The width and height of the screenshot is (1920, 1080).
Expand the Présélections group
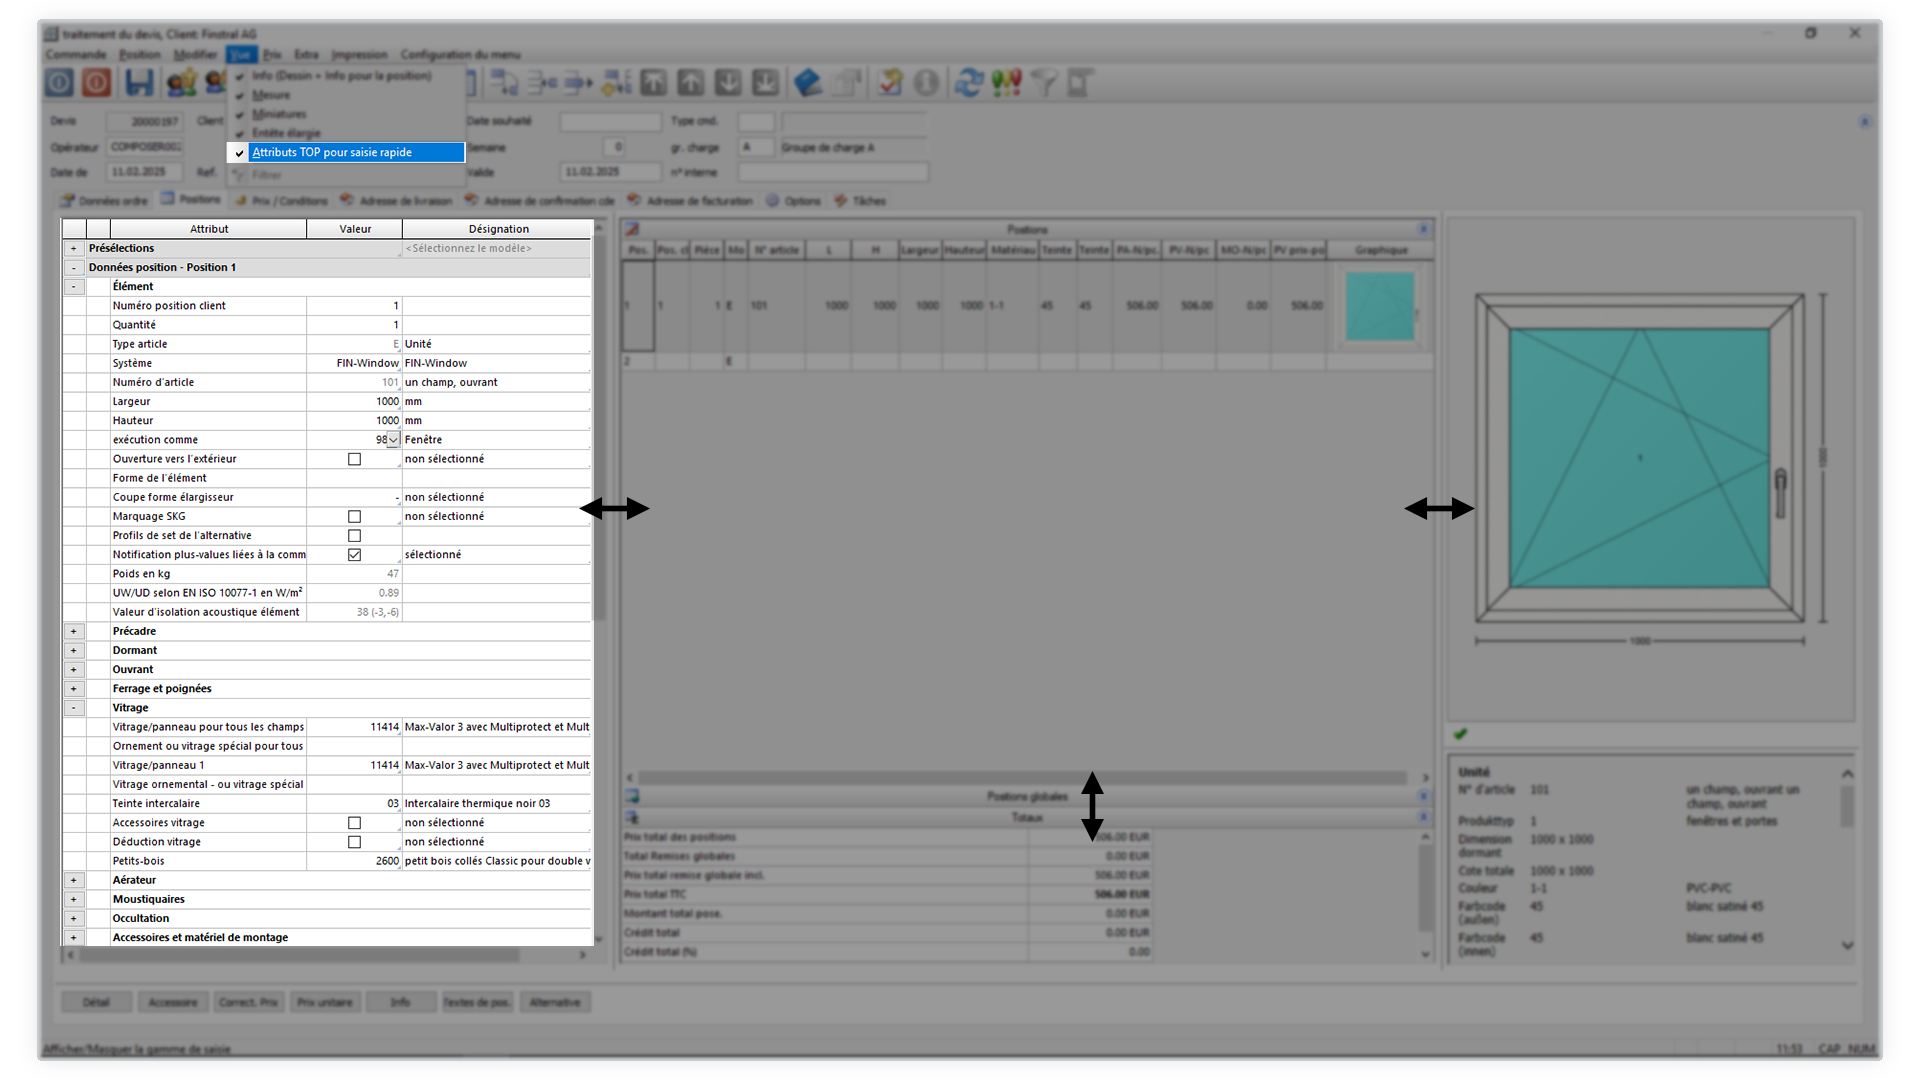pyautogui.click(x=73, y=248)
